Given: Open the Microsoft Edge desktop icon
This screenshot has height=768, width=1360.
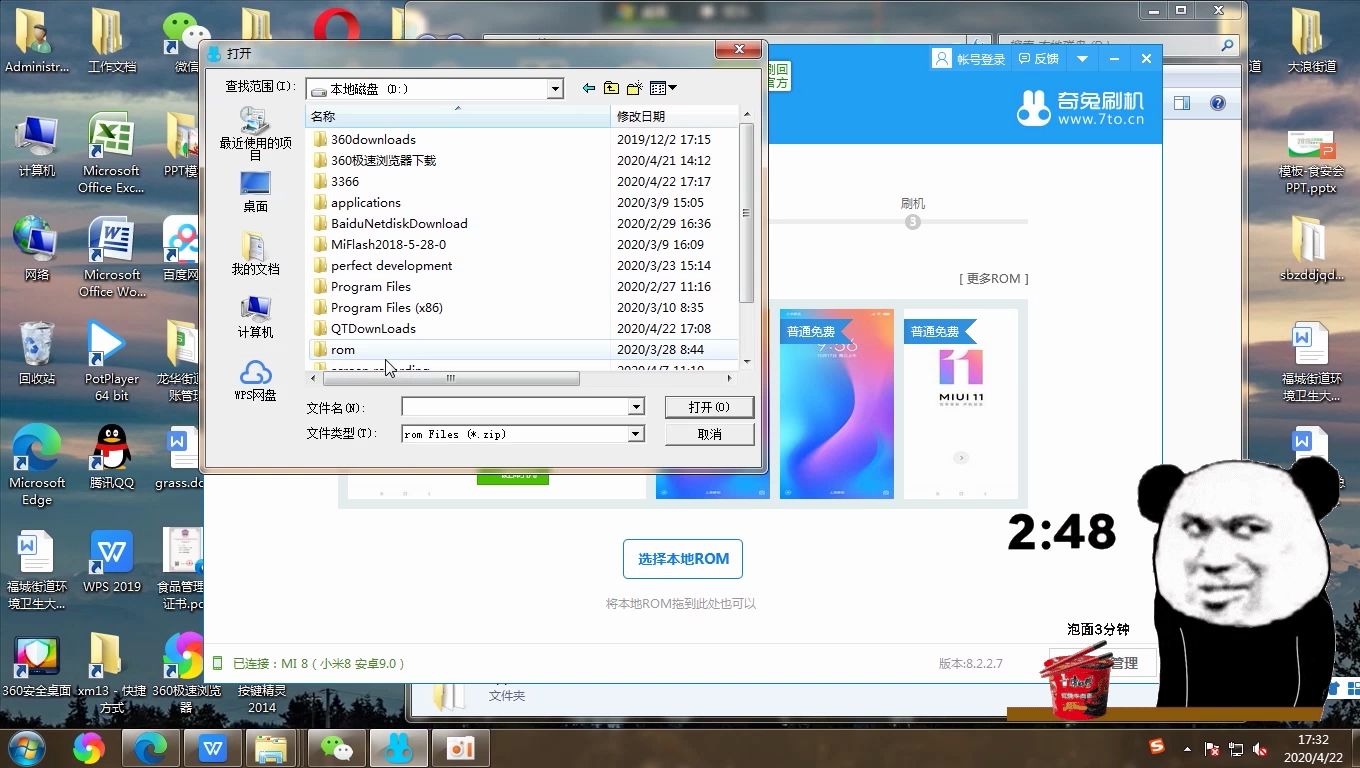Looking at the screenshot, I should point(37,465).
